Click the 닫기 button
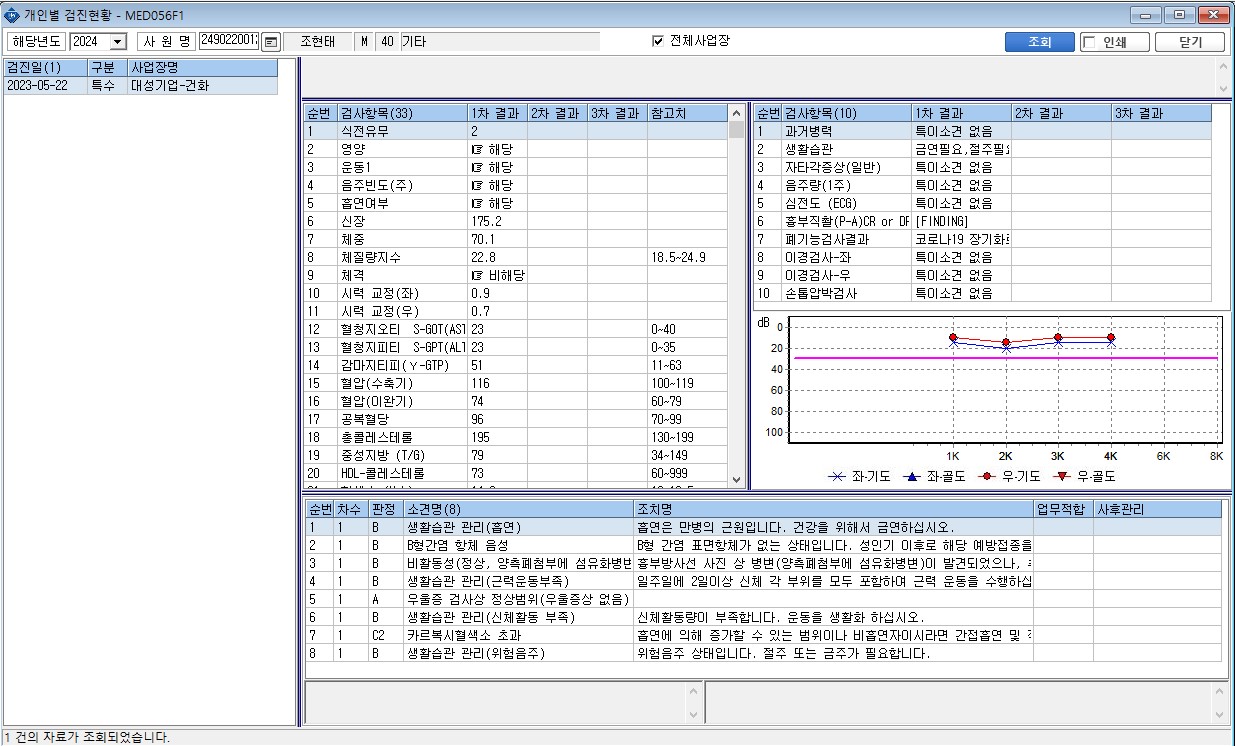This screenshot has height=746, width=1235. tap(1190, 42)
